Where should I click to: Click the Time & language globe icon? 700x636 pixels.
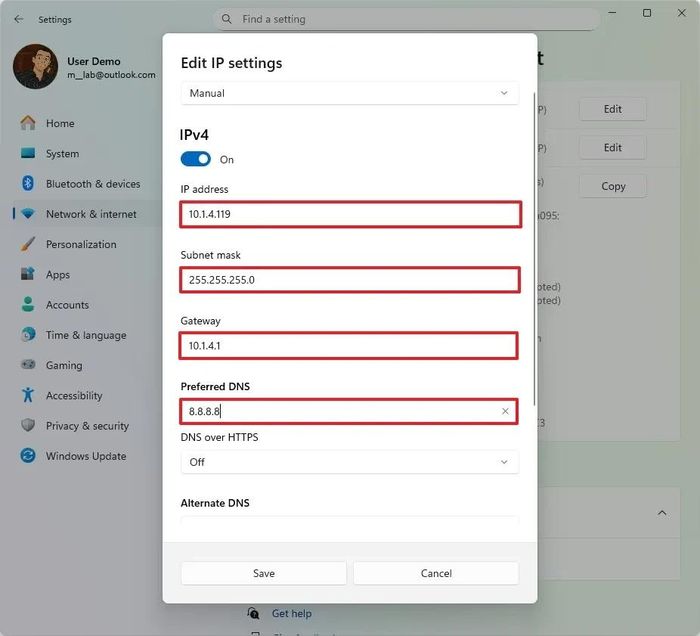point(28,335)
